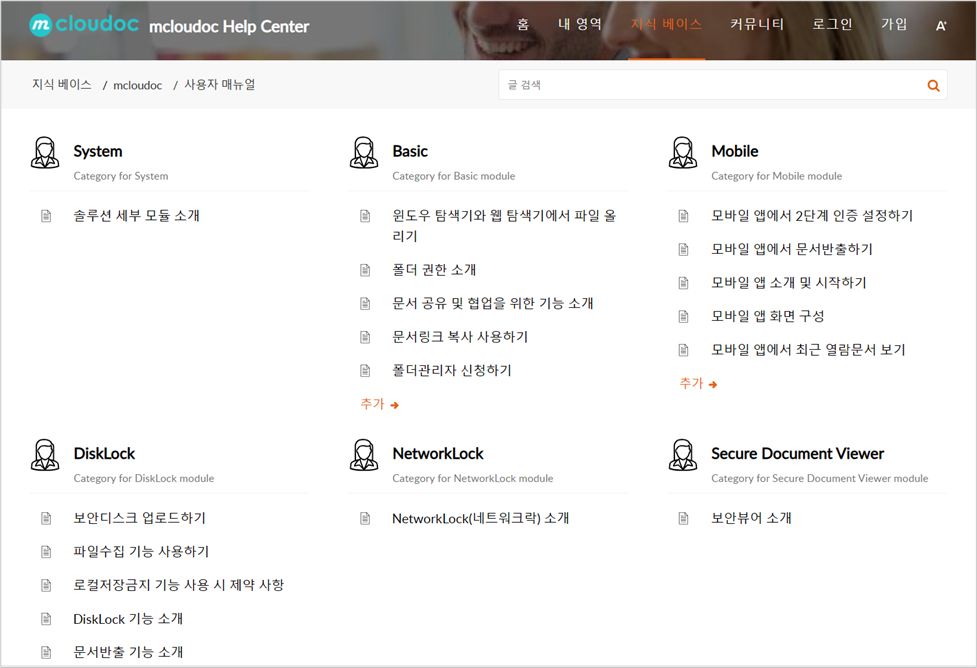Click the 사용자 매뉴얼 breadcrumb link
Image resolution: width=977 pixels, height=668 pixels.
(220, 85)
